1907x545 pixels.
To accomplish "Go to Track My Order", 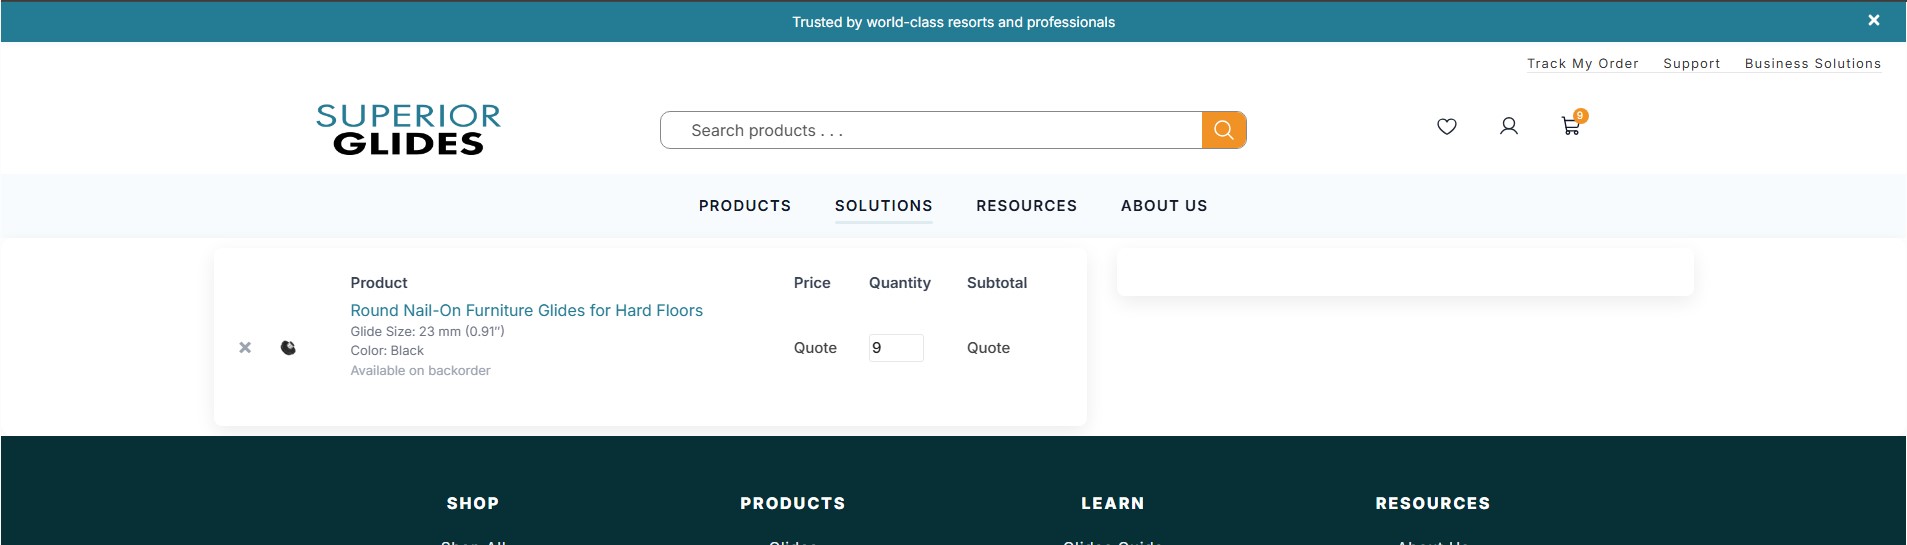I will point(1582,64).
